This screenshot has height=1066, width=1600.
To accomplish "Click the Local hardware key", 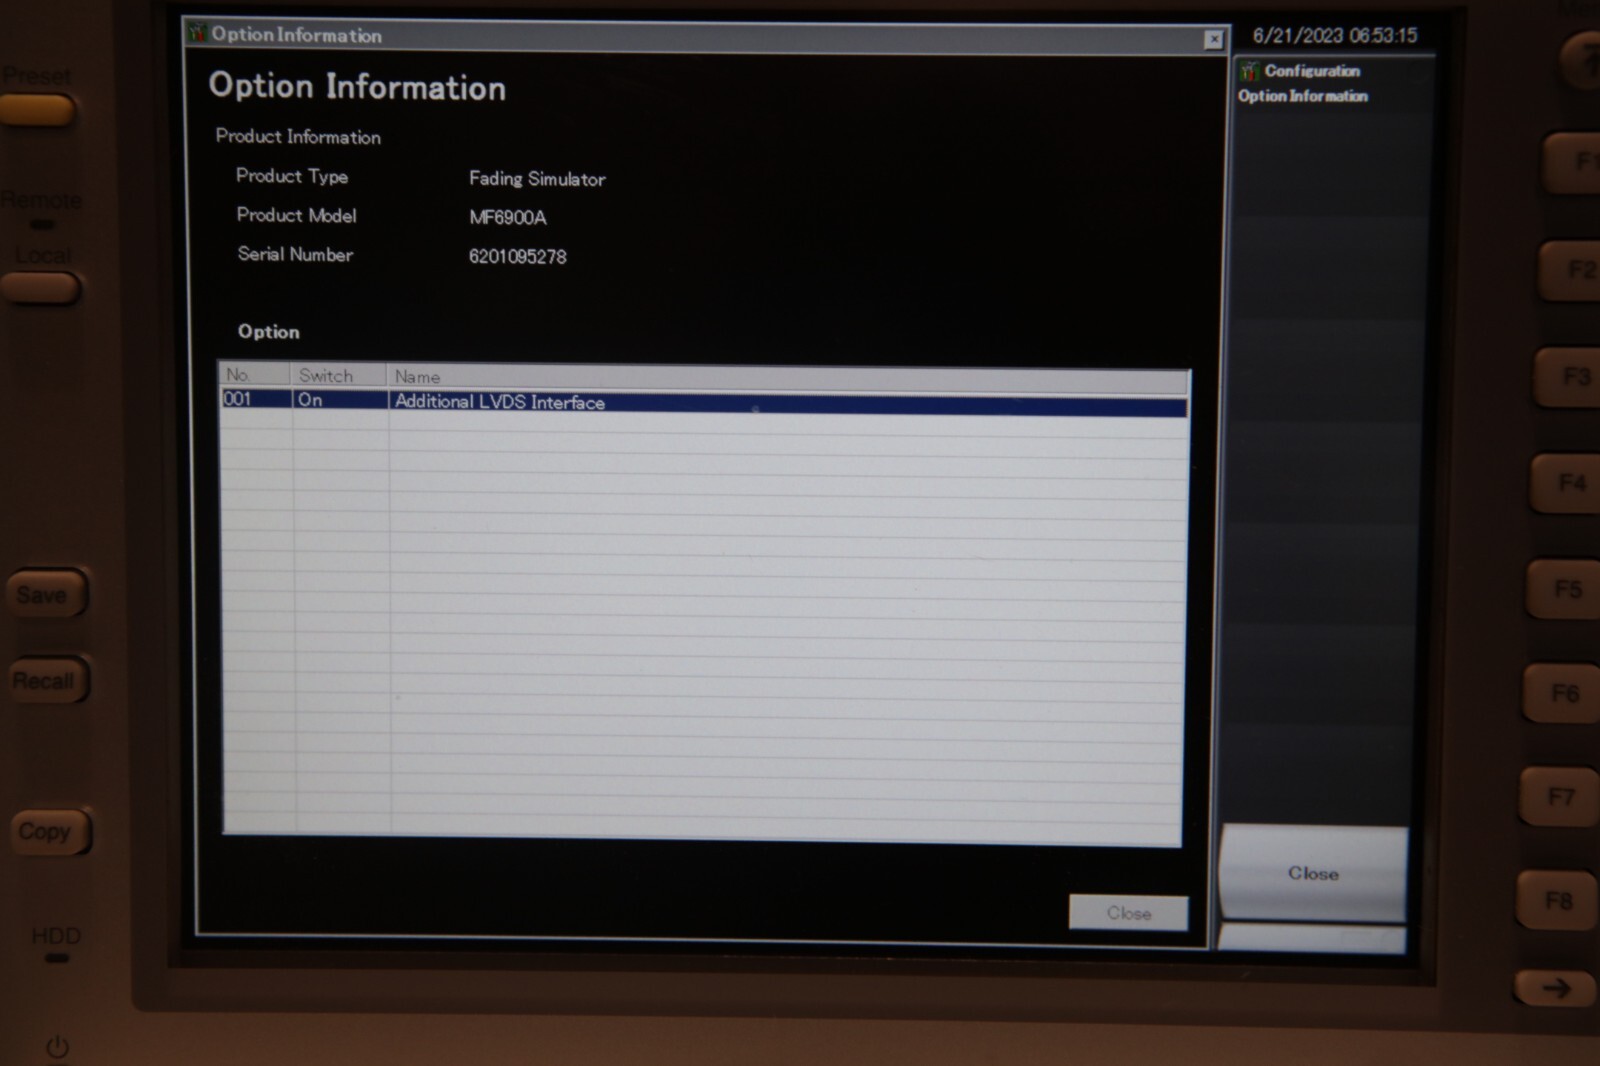I will [x=39, y=289].
